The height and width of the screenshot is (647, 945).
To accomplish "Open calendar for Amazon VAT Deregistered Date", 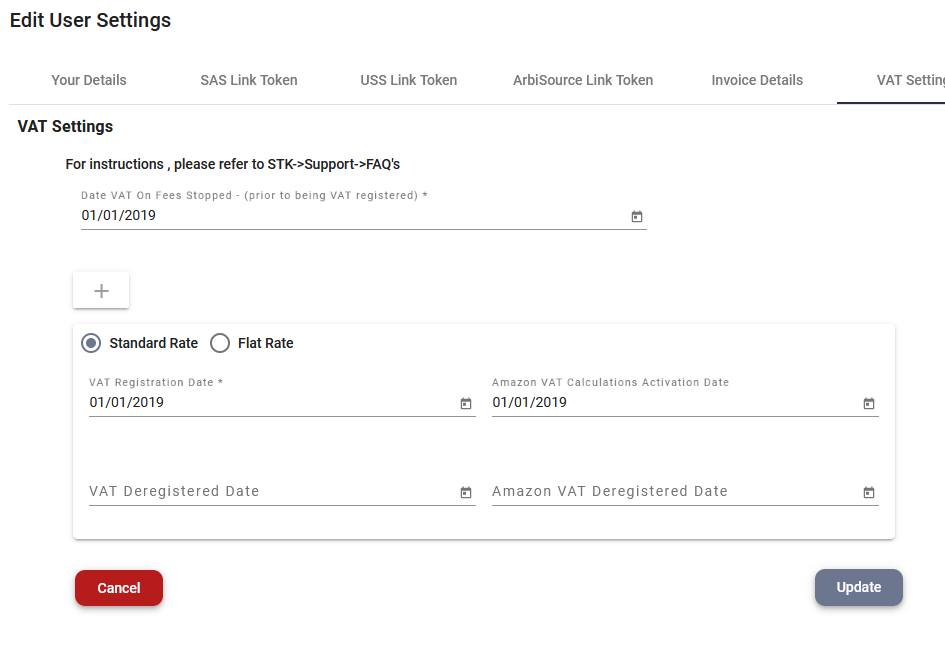I will point(868,493).
